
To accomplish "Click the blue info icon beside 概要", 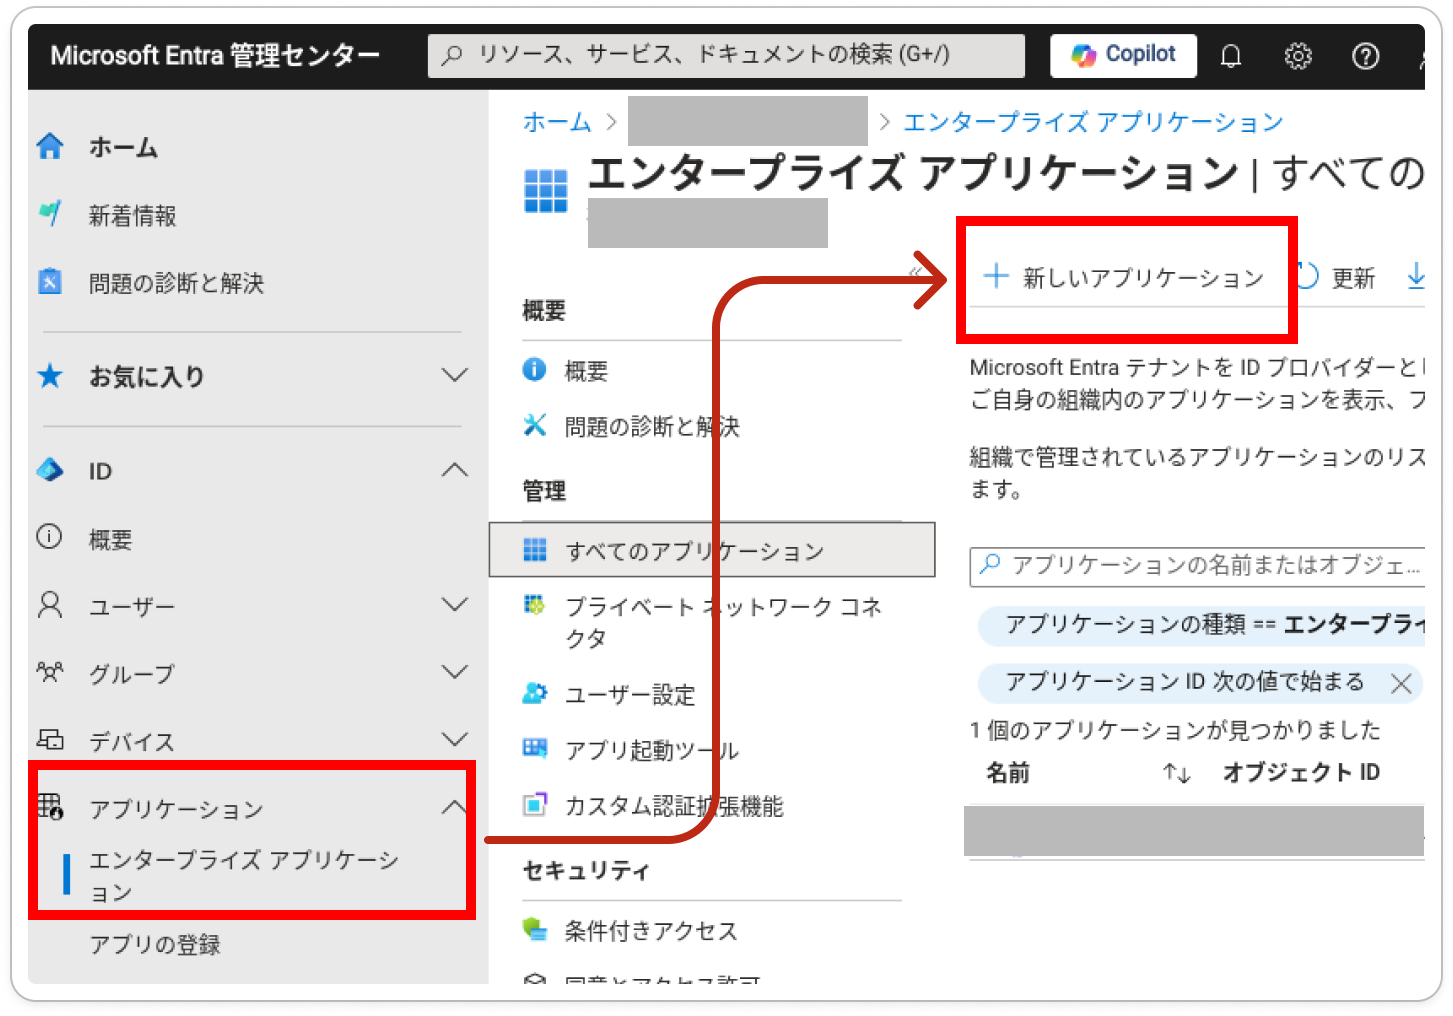I will [535, 370].
